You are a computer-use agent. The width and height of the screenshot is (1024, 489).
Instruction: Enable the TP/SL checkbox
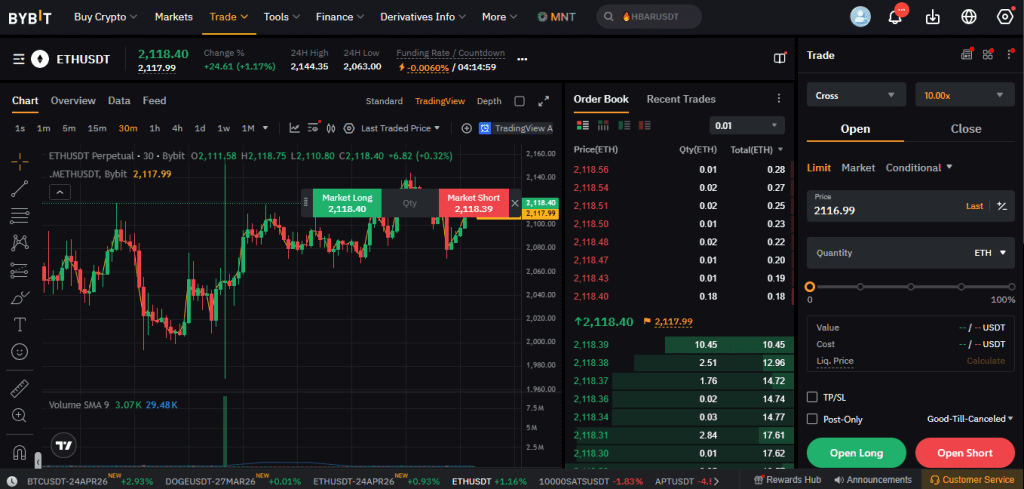812,397
